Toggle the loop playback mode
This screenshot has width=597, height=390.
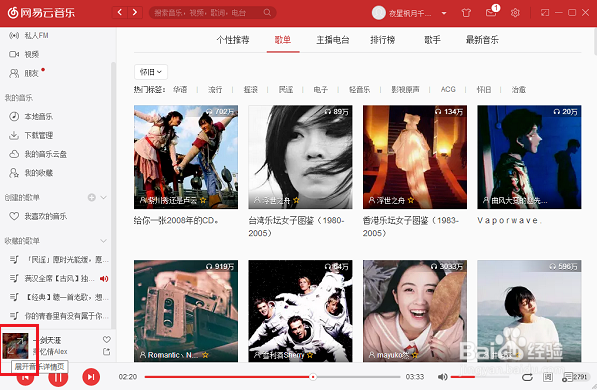[x=527, y=377]
